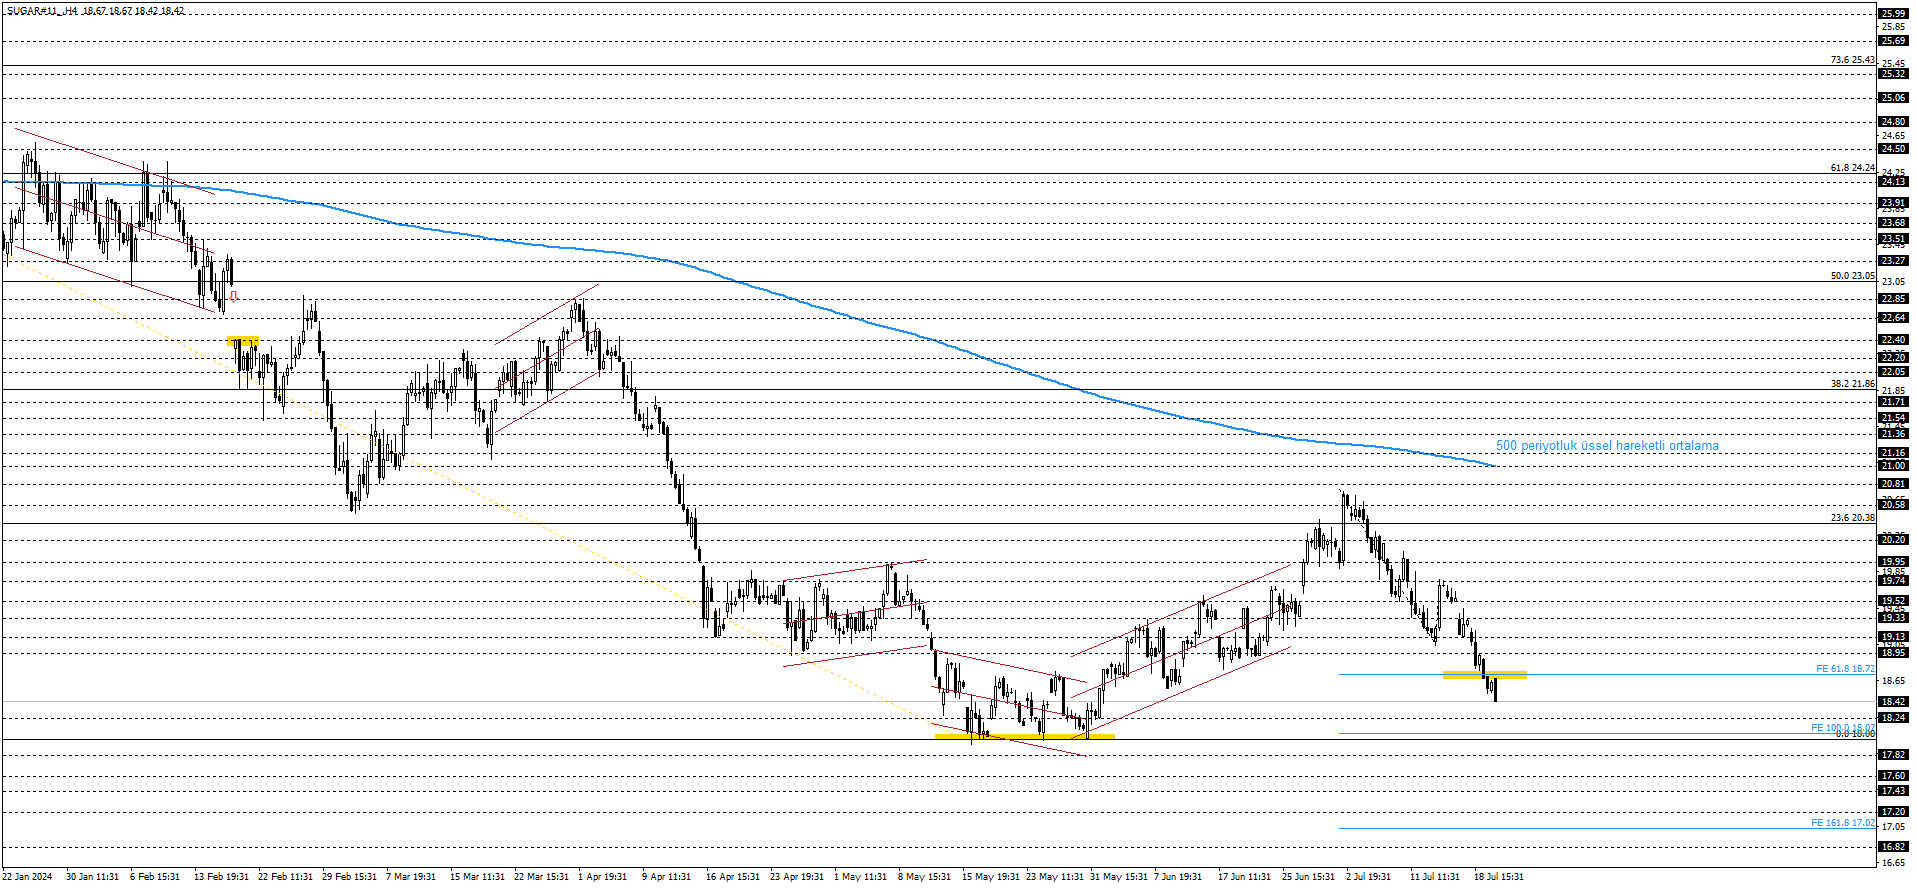Click the 30 Jan 11:31 time label
Image resolution: width=1916 pixels, height=888 pixels.
coord(92,877)
